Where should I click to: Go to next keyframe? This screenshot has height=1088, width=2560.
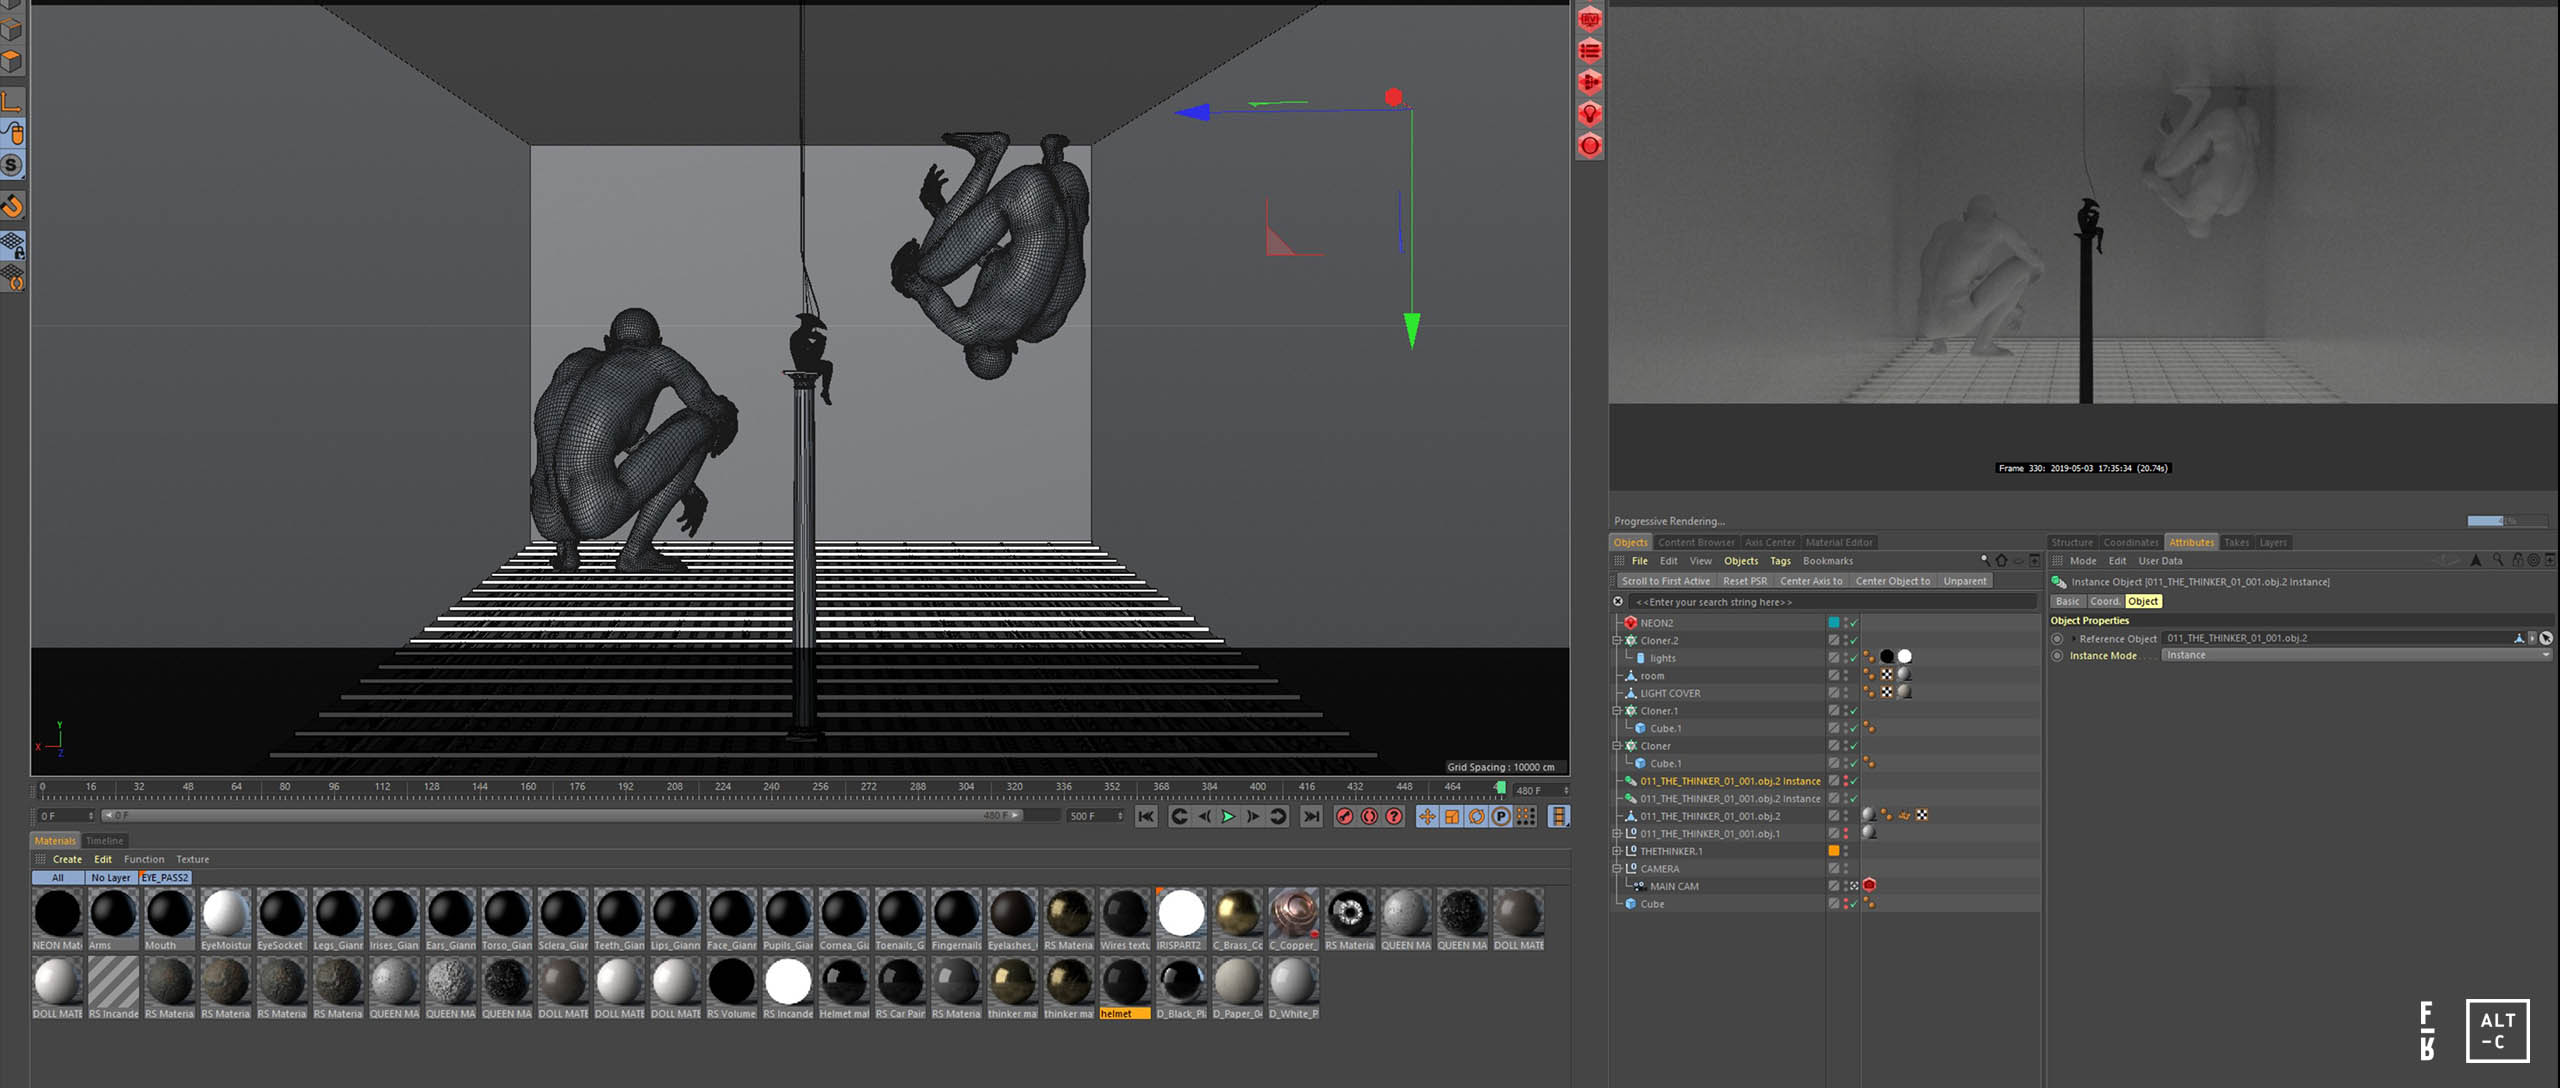(1278, 817)
